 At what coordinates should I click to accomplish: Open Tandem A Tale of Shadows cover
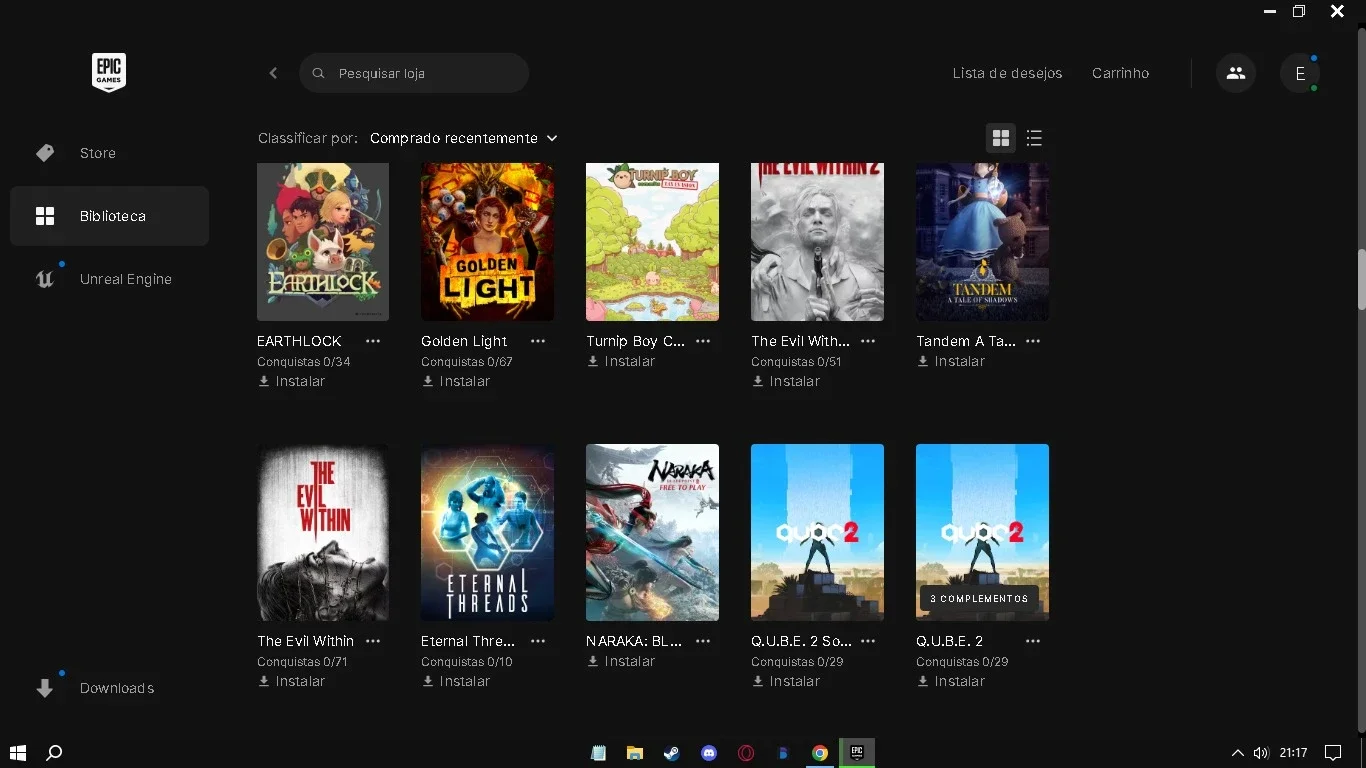982,242
